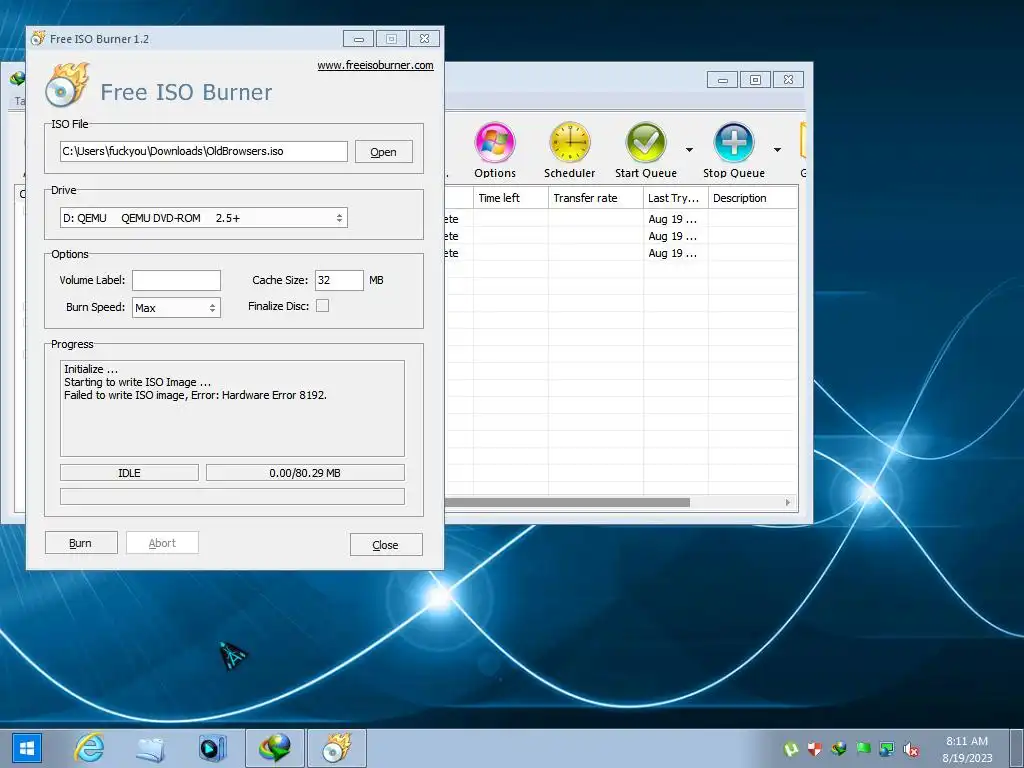This screenshot has height=768, width=1024.
Task: Select the second Aug 19 download row
Action: 621,236
